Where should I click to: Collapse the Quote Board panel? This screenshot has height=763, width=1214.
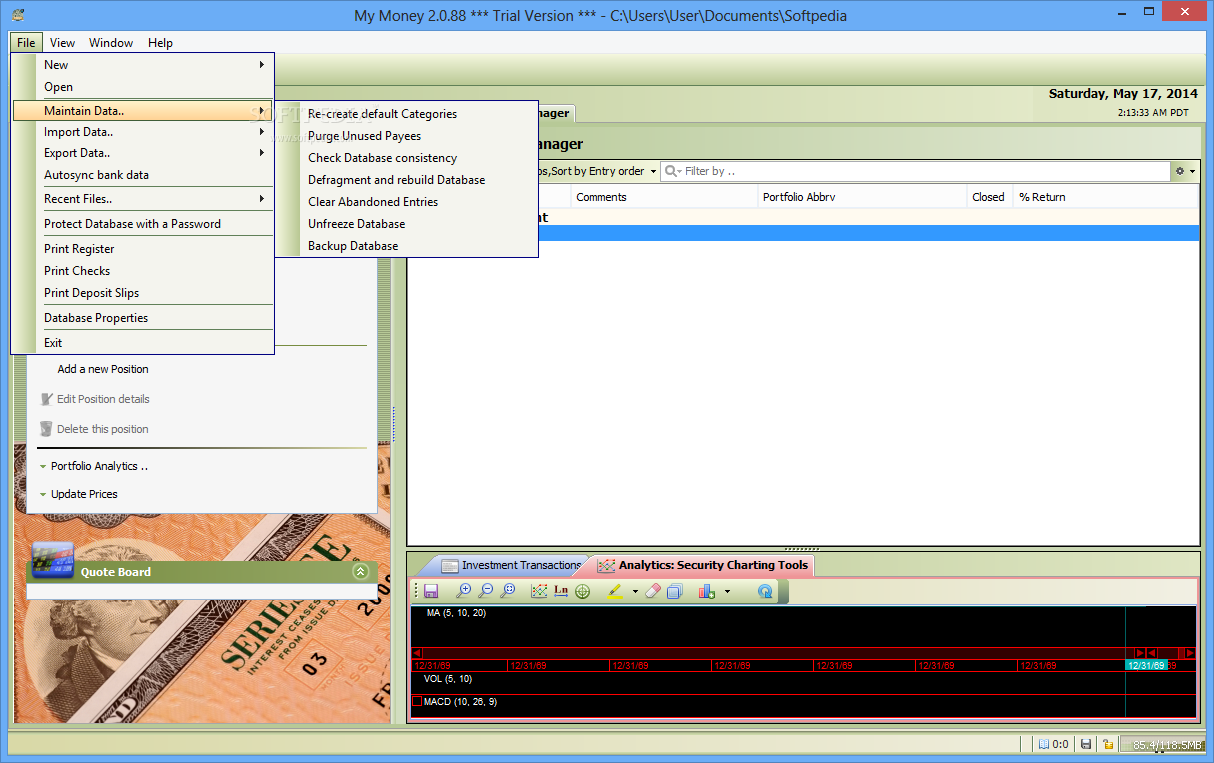[x=360, y=572]
